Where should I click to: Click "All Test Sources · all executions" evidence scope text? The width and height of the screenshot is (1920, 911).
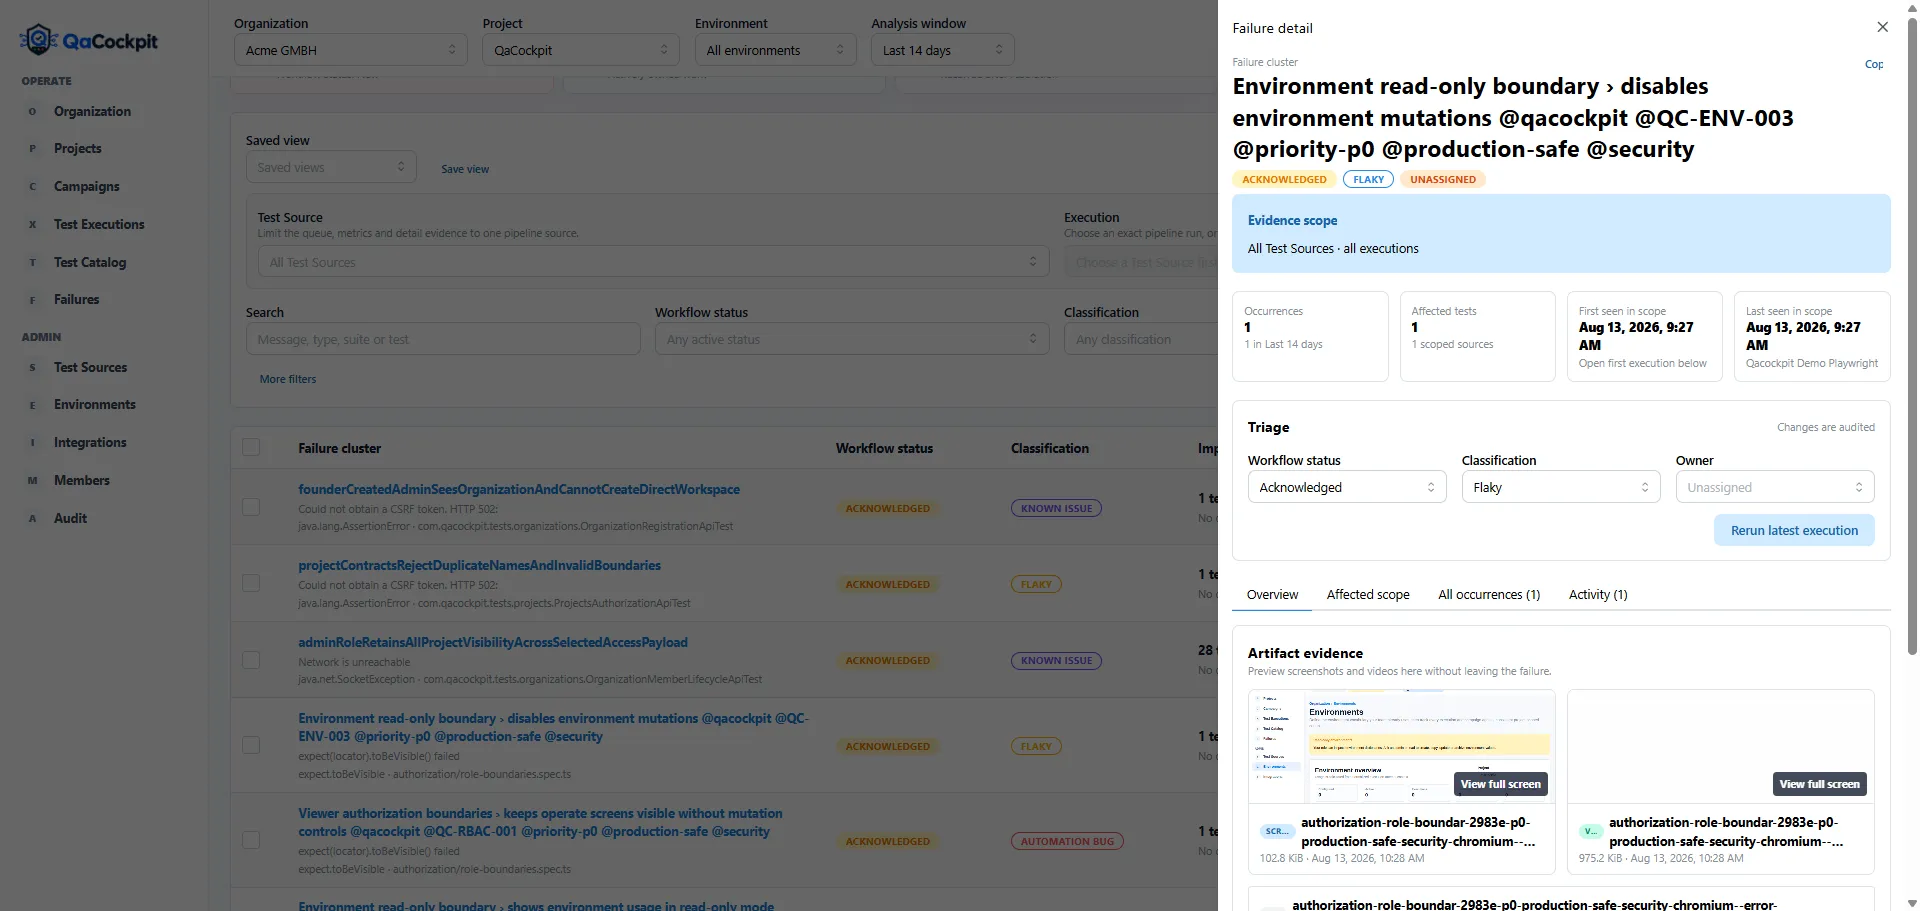pos(1333,249)
